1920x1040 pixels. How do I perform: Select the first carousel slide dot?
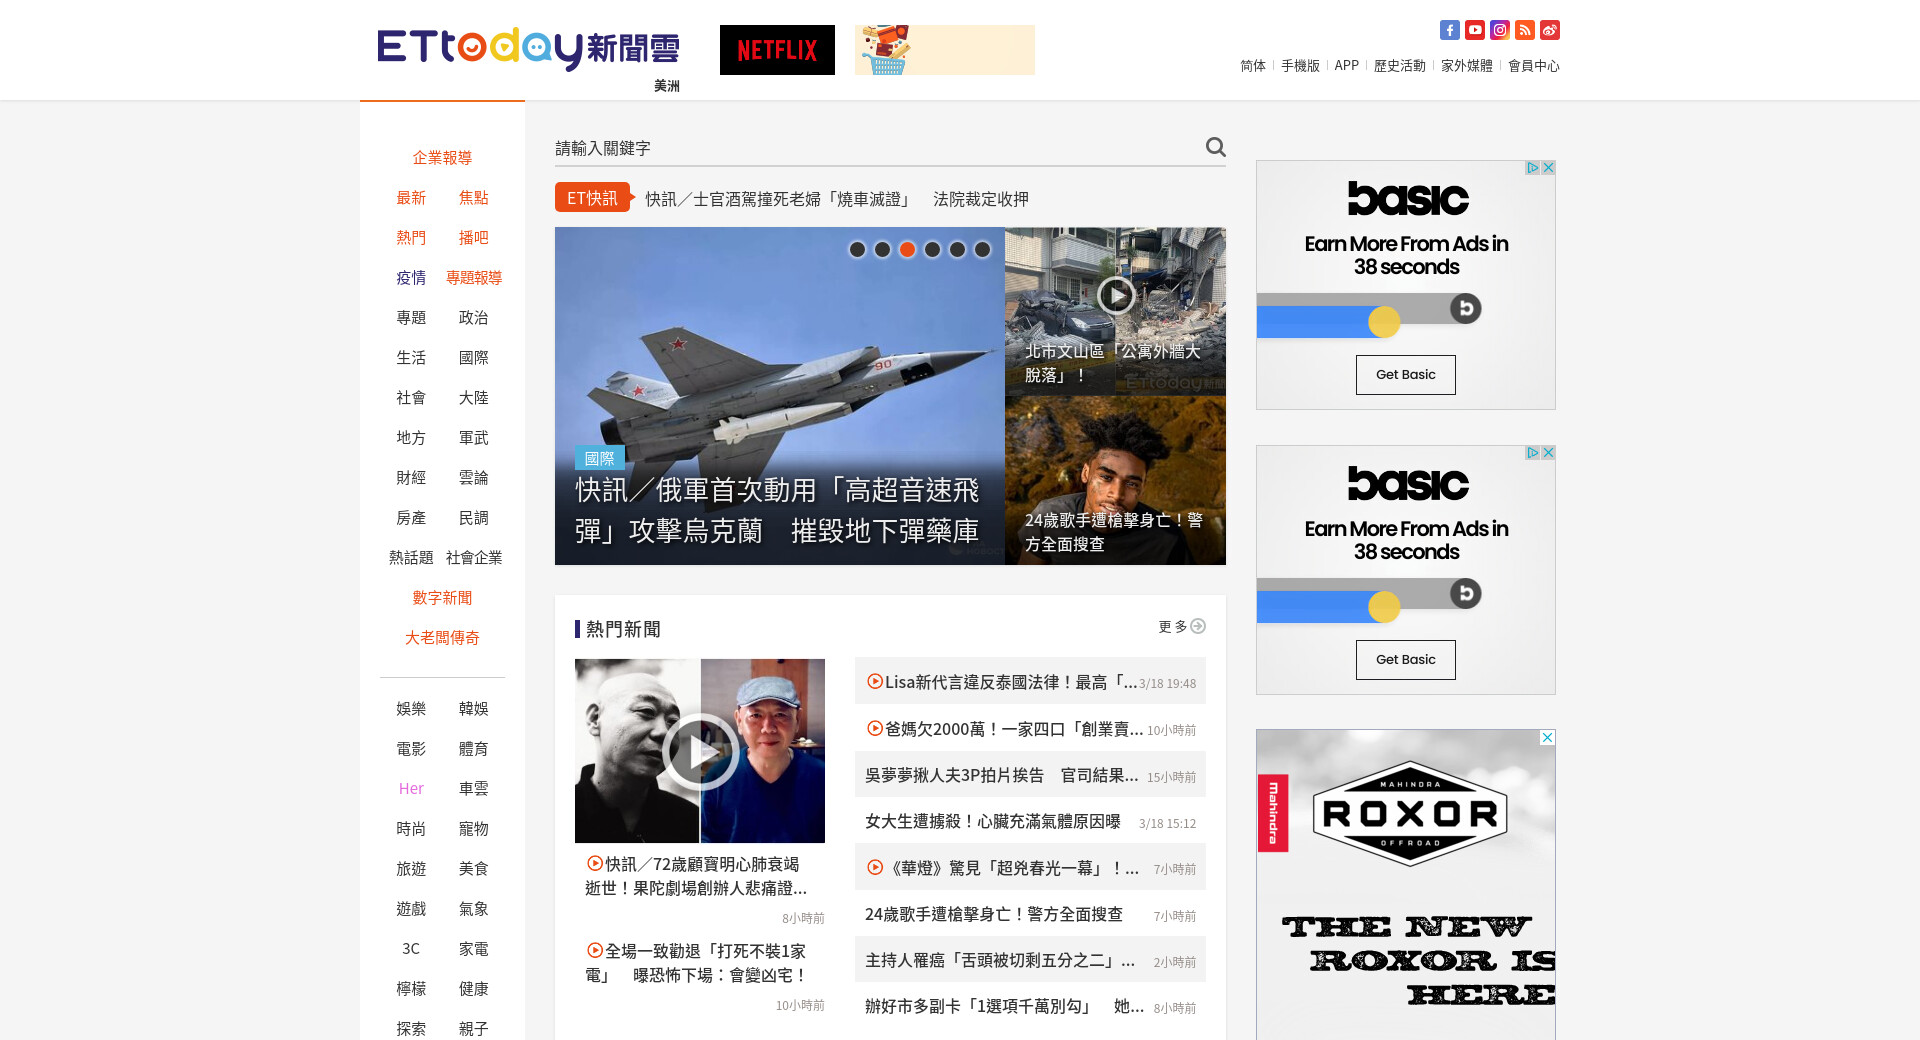point(857,250)
